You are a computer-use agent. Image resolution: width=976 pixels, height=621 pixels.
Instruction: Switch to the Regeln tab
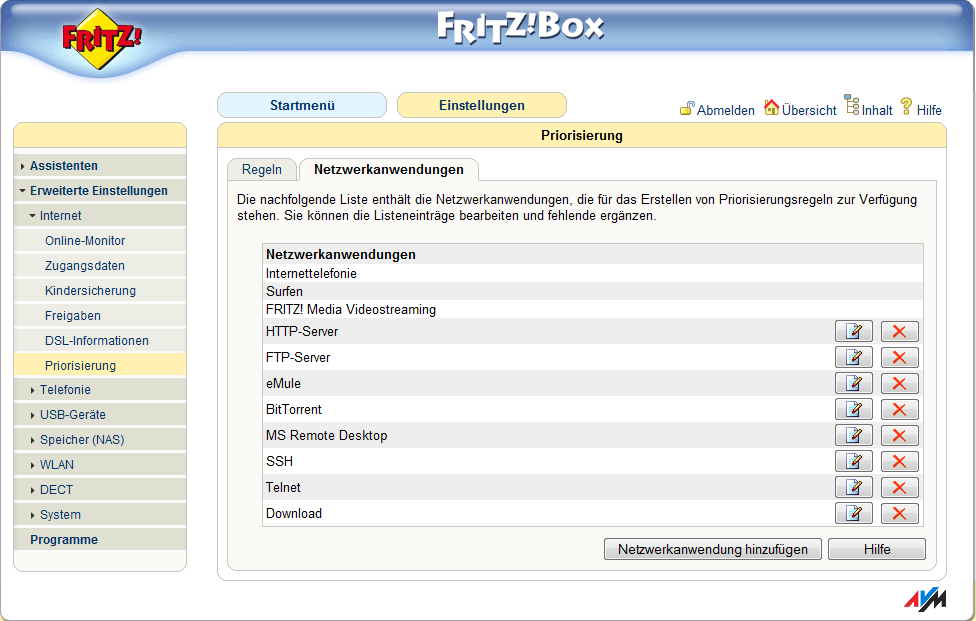pyautogui.click(x=261, y=169)
